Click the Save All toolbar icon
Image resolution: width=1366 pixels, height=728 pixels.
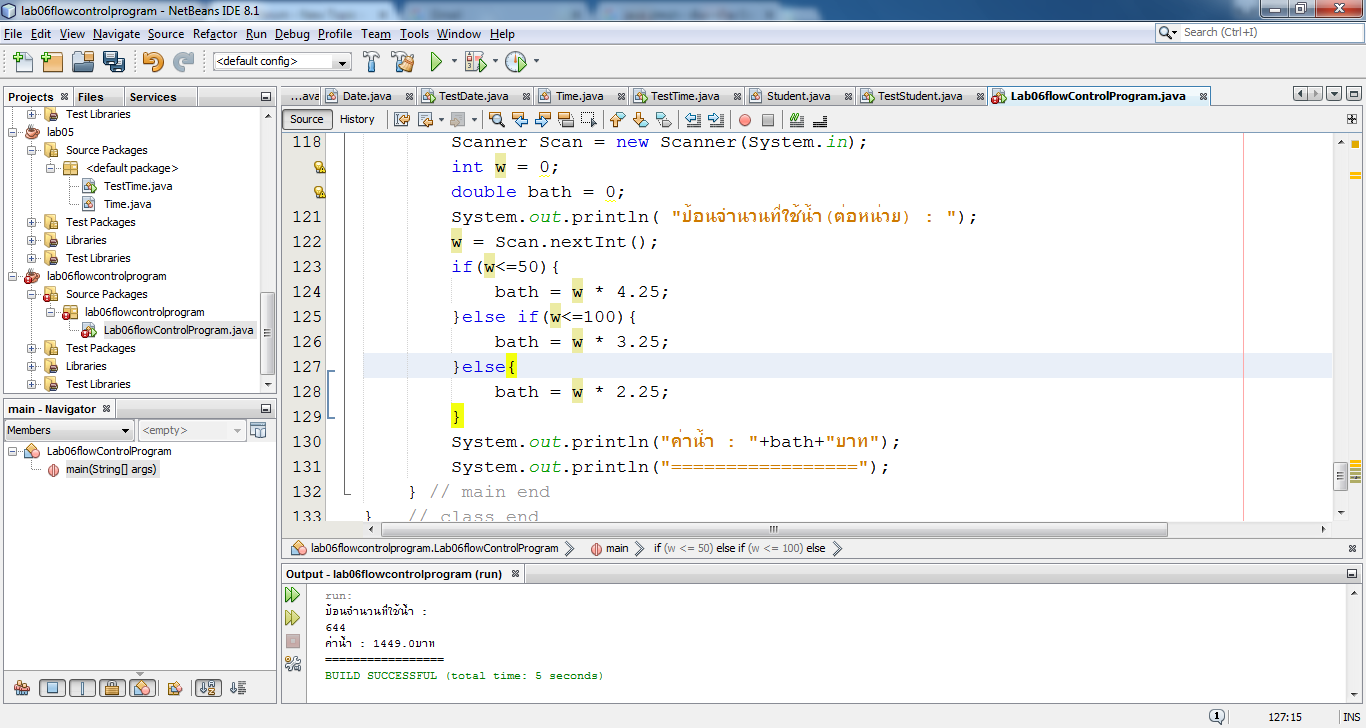tap(113, 62)
